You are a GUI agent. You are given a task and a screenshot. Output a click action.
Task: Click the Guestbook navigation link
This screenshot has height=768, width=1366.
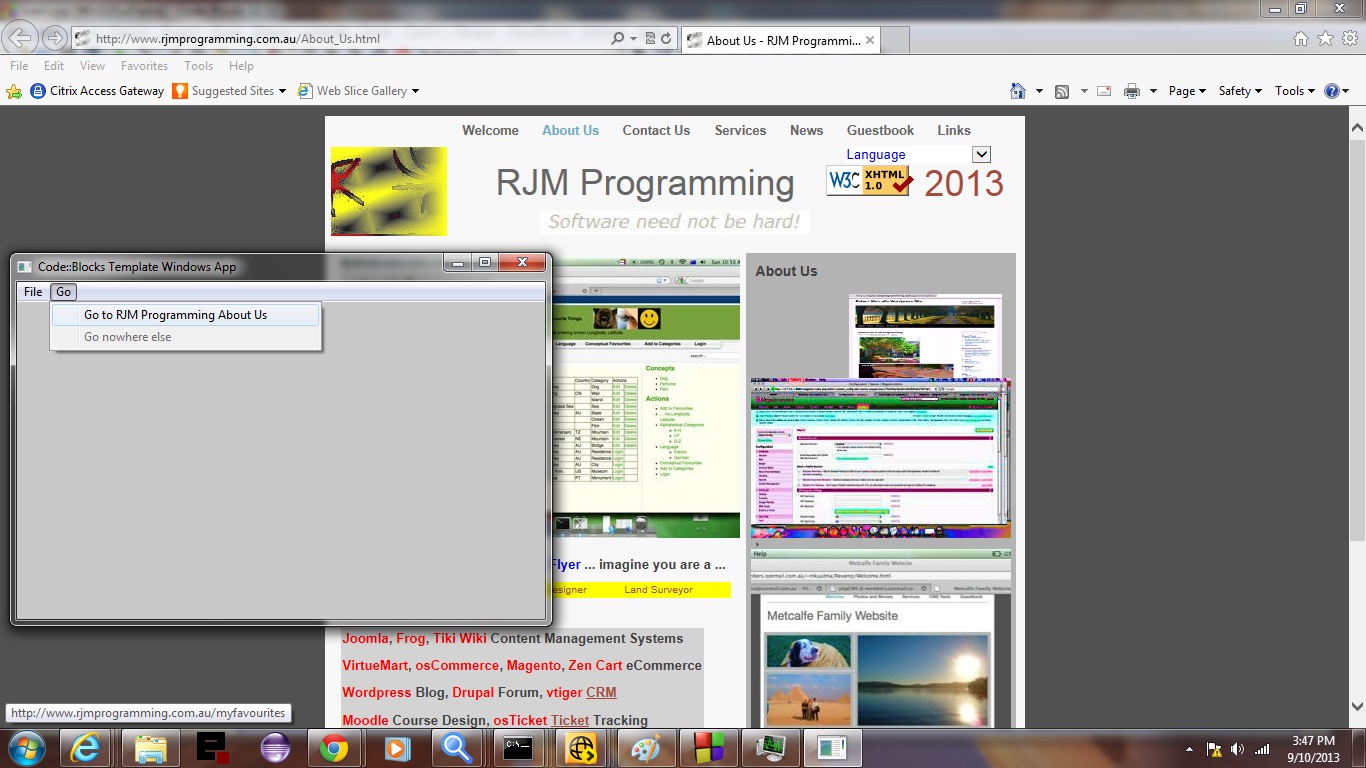tap(880, 131)
